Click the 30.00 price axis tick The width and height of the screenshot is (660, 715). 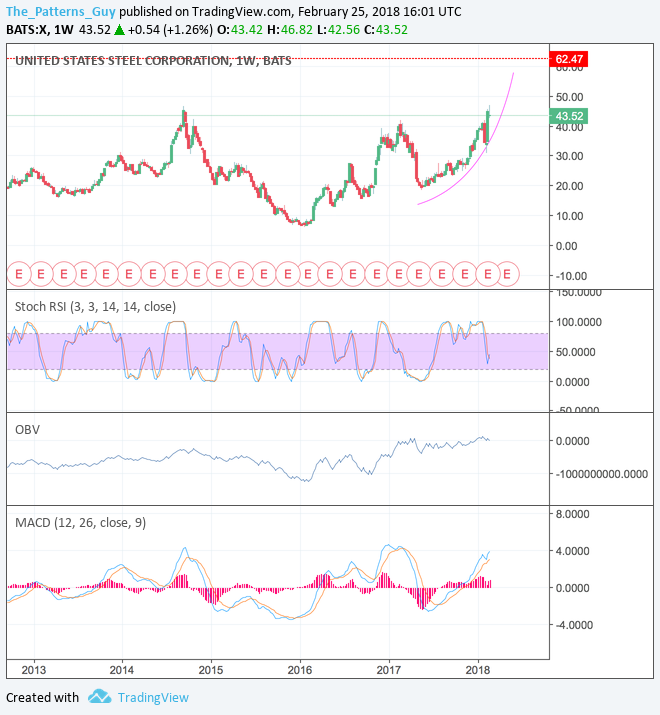coord(569,156)
